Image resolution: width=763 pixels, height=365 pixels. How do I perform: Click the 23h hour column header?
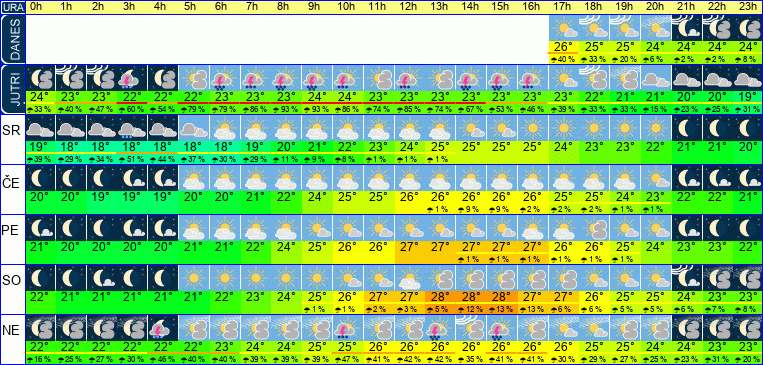pos(748,7)
